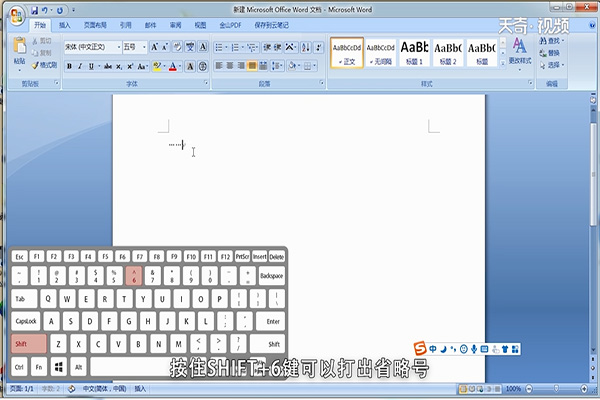Click the Sogou S input method logo
This screenshot has height=400, width=600.
(x=420, y=348)
